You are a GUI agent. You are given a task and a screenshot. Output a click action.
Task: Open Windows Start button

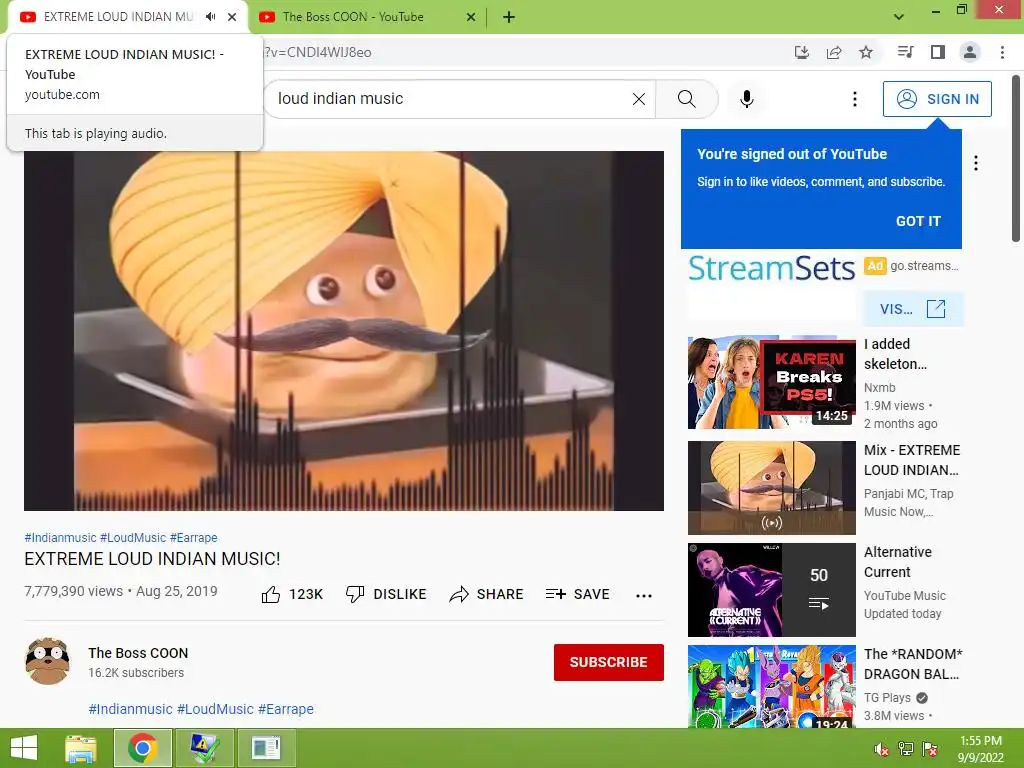click(24, 748)
